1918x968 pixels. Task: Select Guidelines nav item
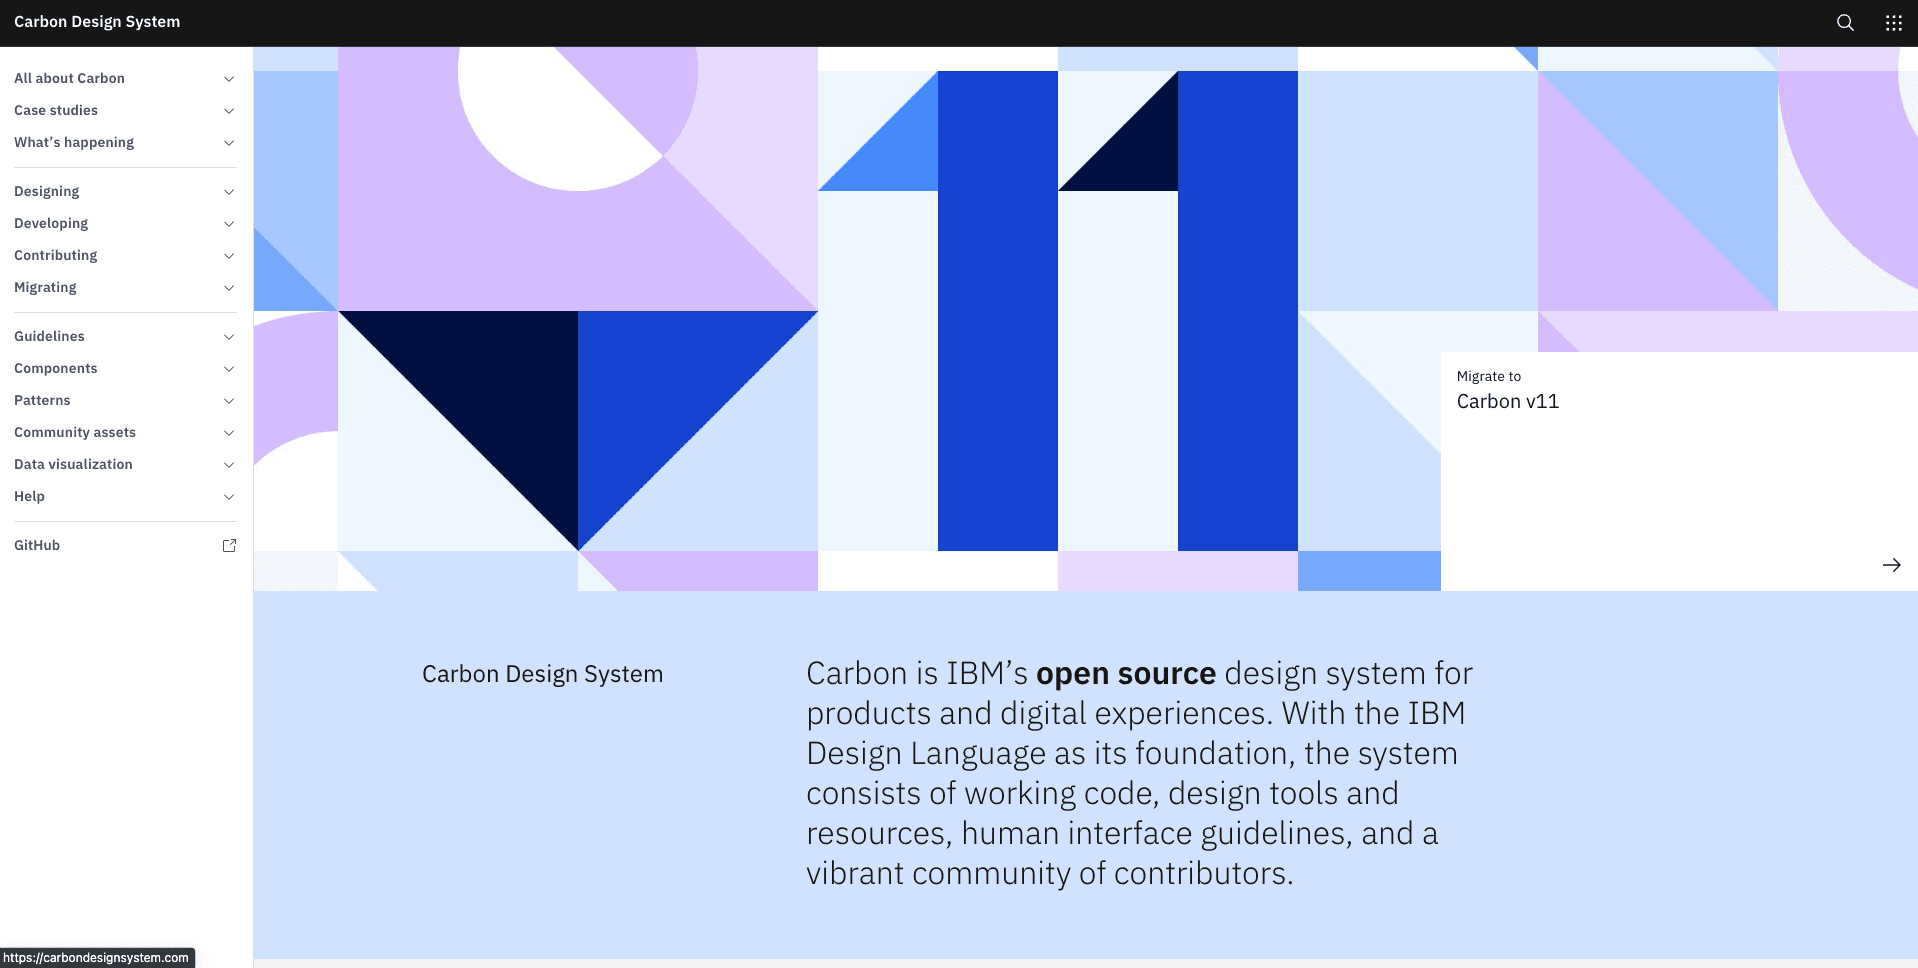click(x=126, y=336)
